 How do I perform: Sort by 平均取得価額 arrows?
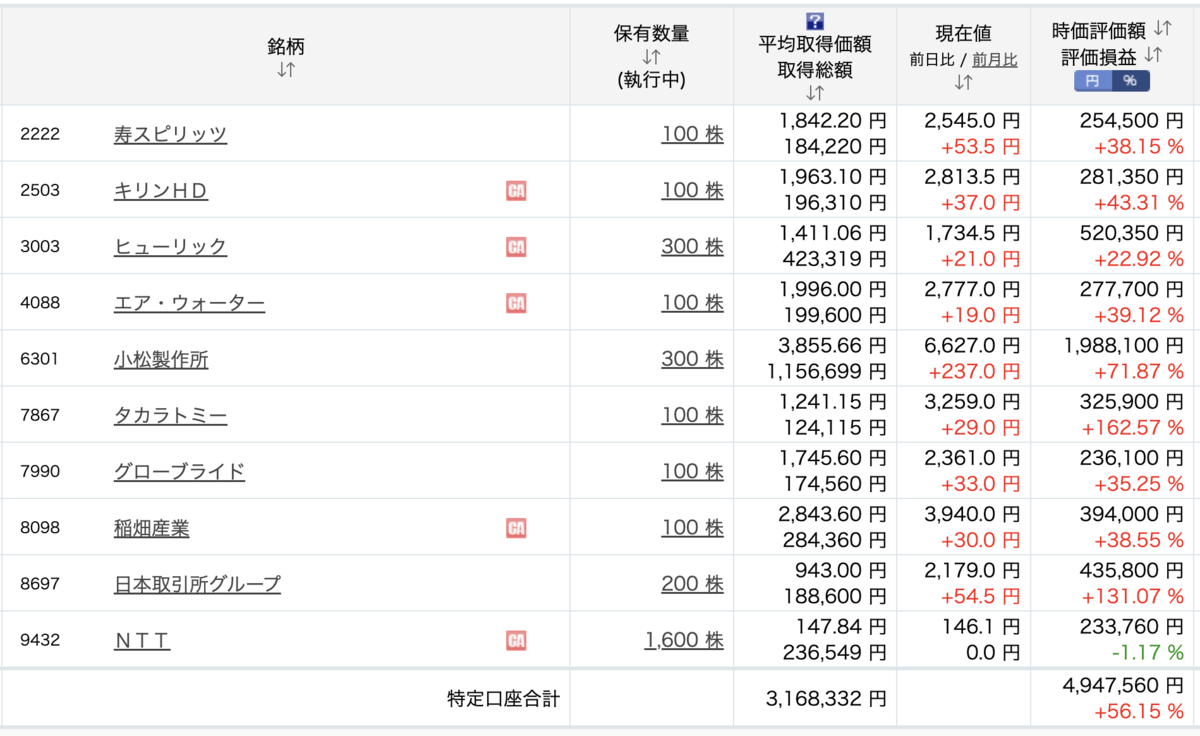815,93
